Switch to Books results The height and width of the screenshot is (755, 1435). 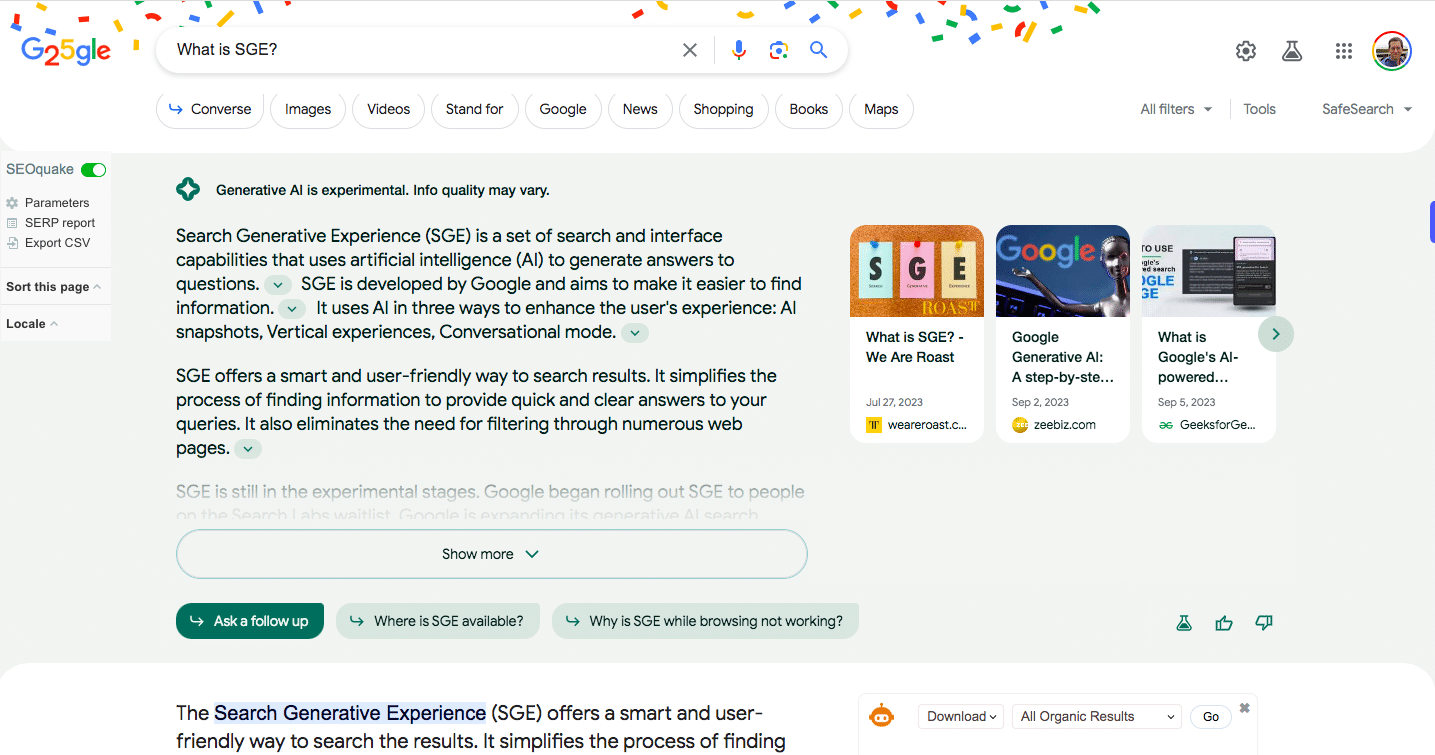[809, 109]
